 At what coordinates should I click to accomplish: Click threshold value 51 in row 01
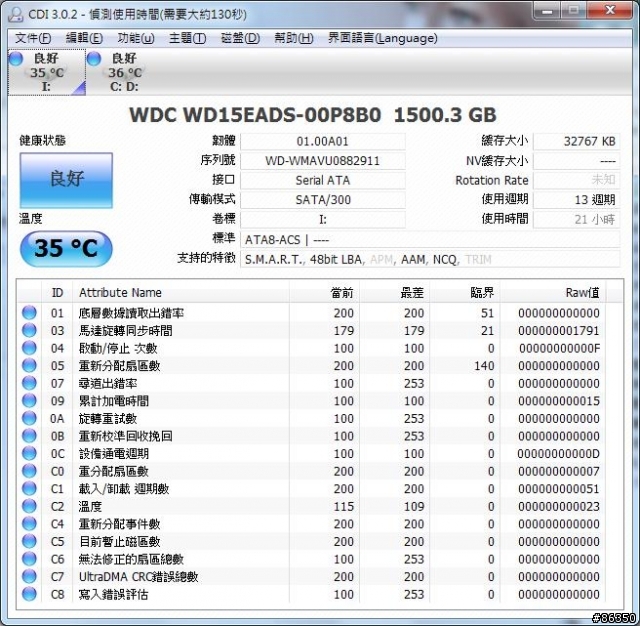tap(487, 313)
